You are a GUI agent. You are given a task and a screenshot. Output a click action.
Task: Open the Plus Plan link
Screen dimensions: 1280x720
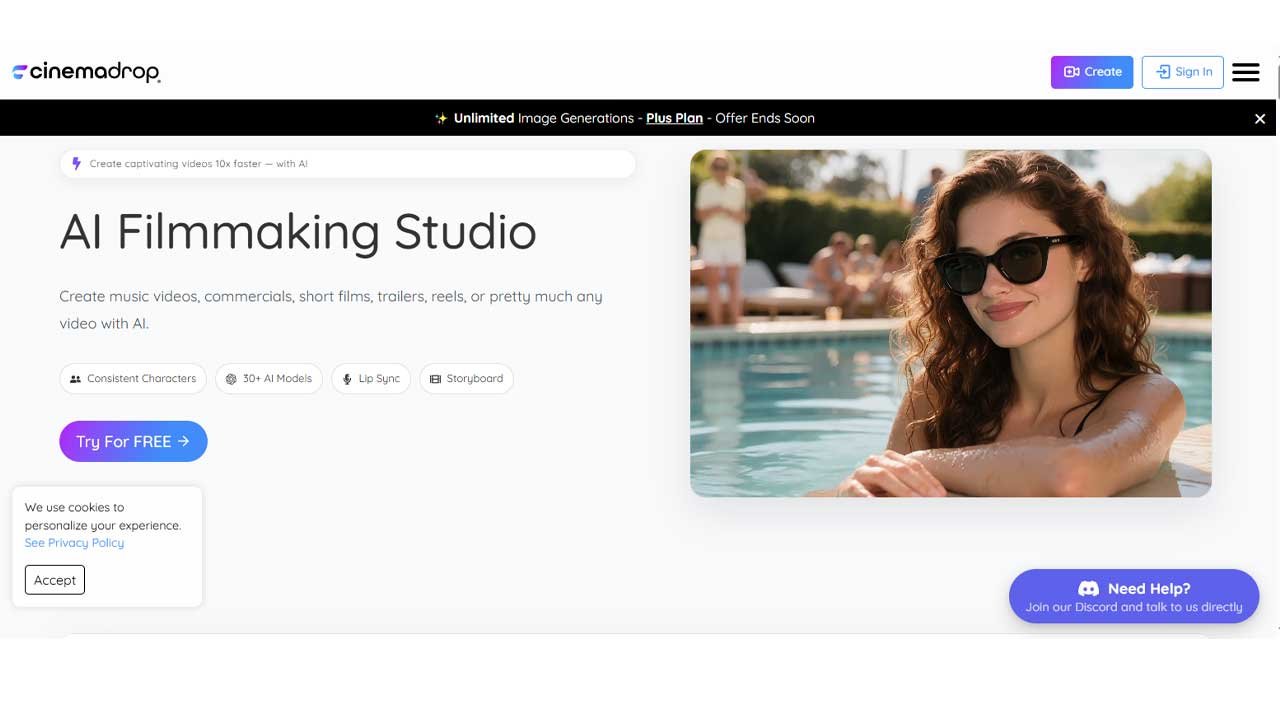[674, 118]
